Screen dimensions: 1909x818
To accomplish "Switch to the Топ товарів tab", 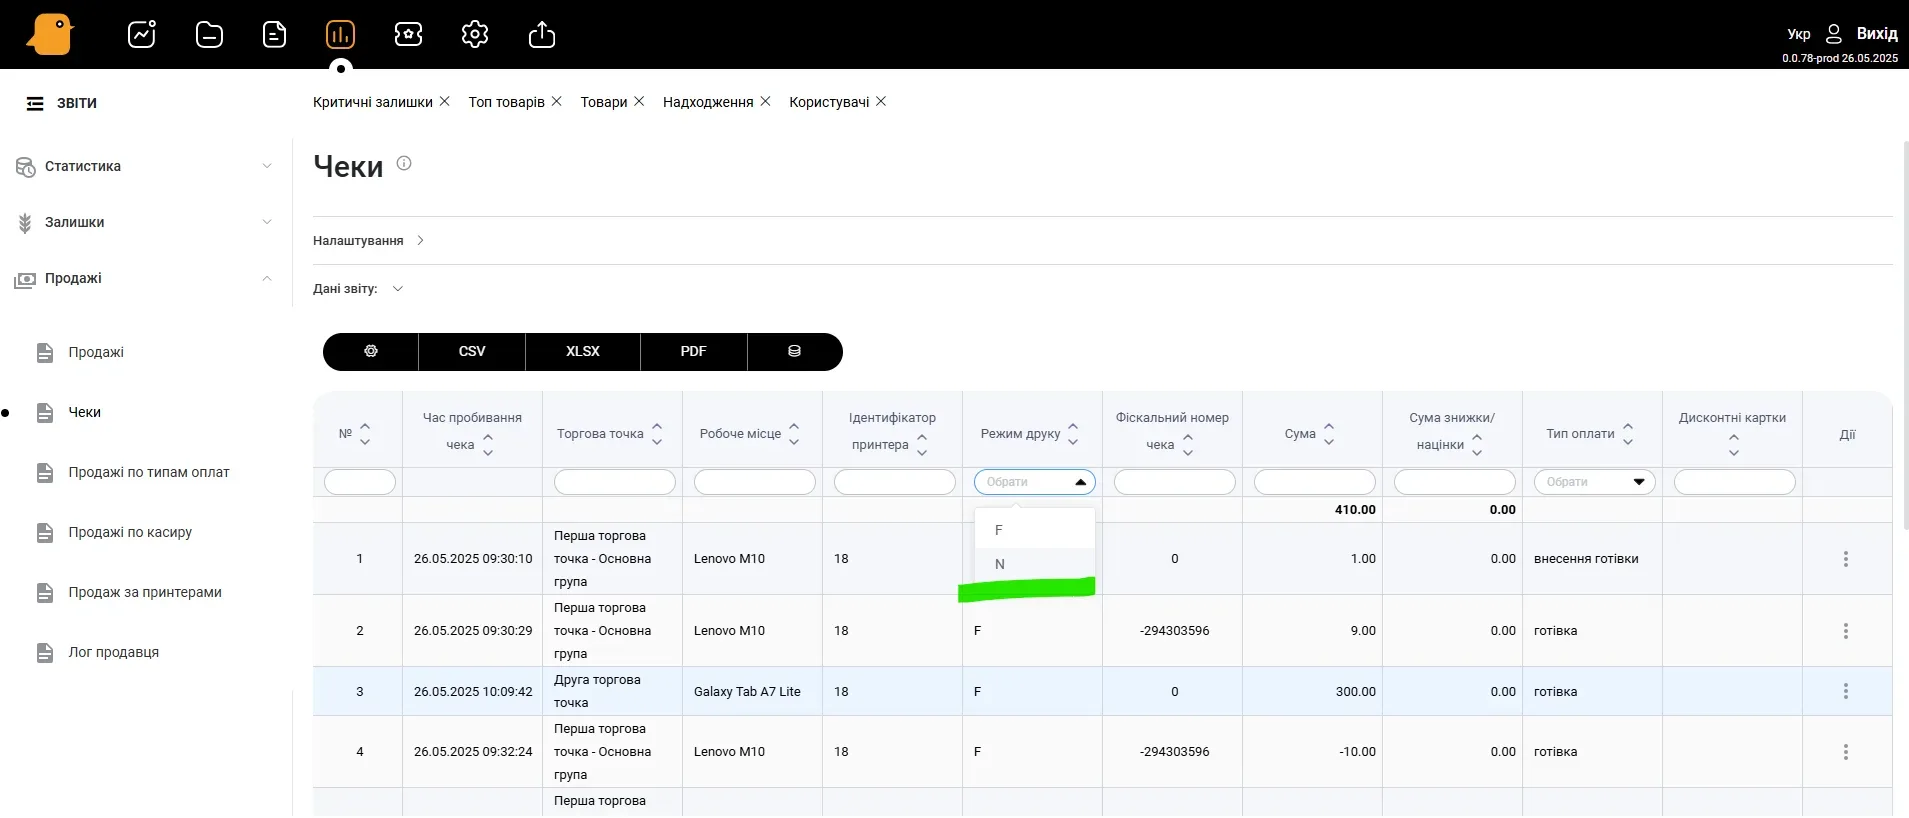I will point(506,102).
